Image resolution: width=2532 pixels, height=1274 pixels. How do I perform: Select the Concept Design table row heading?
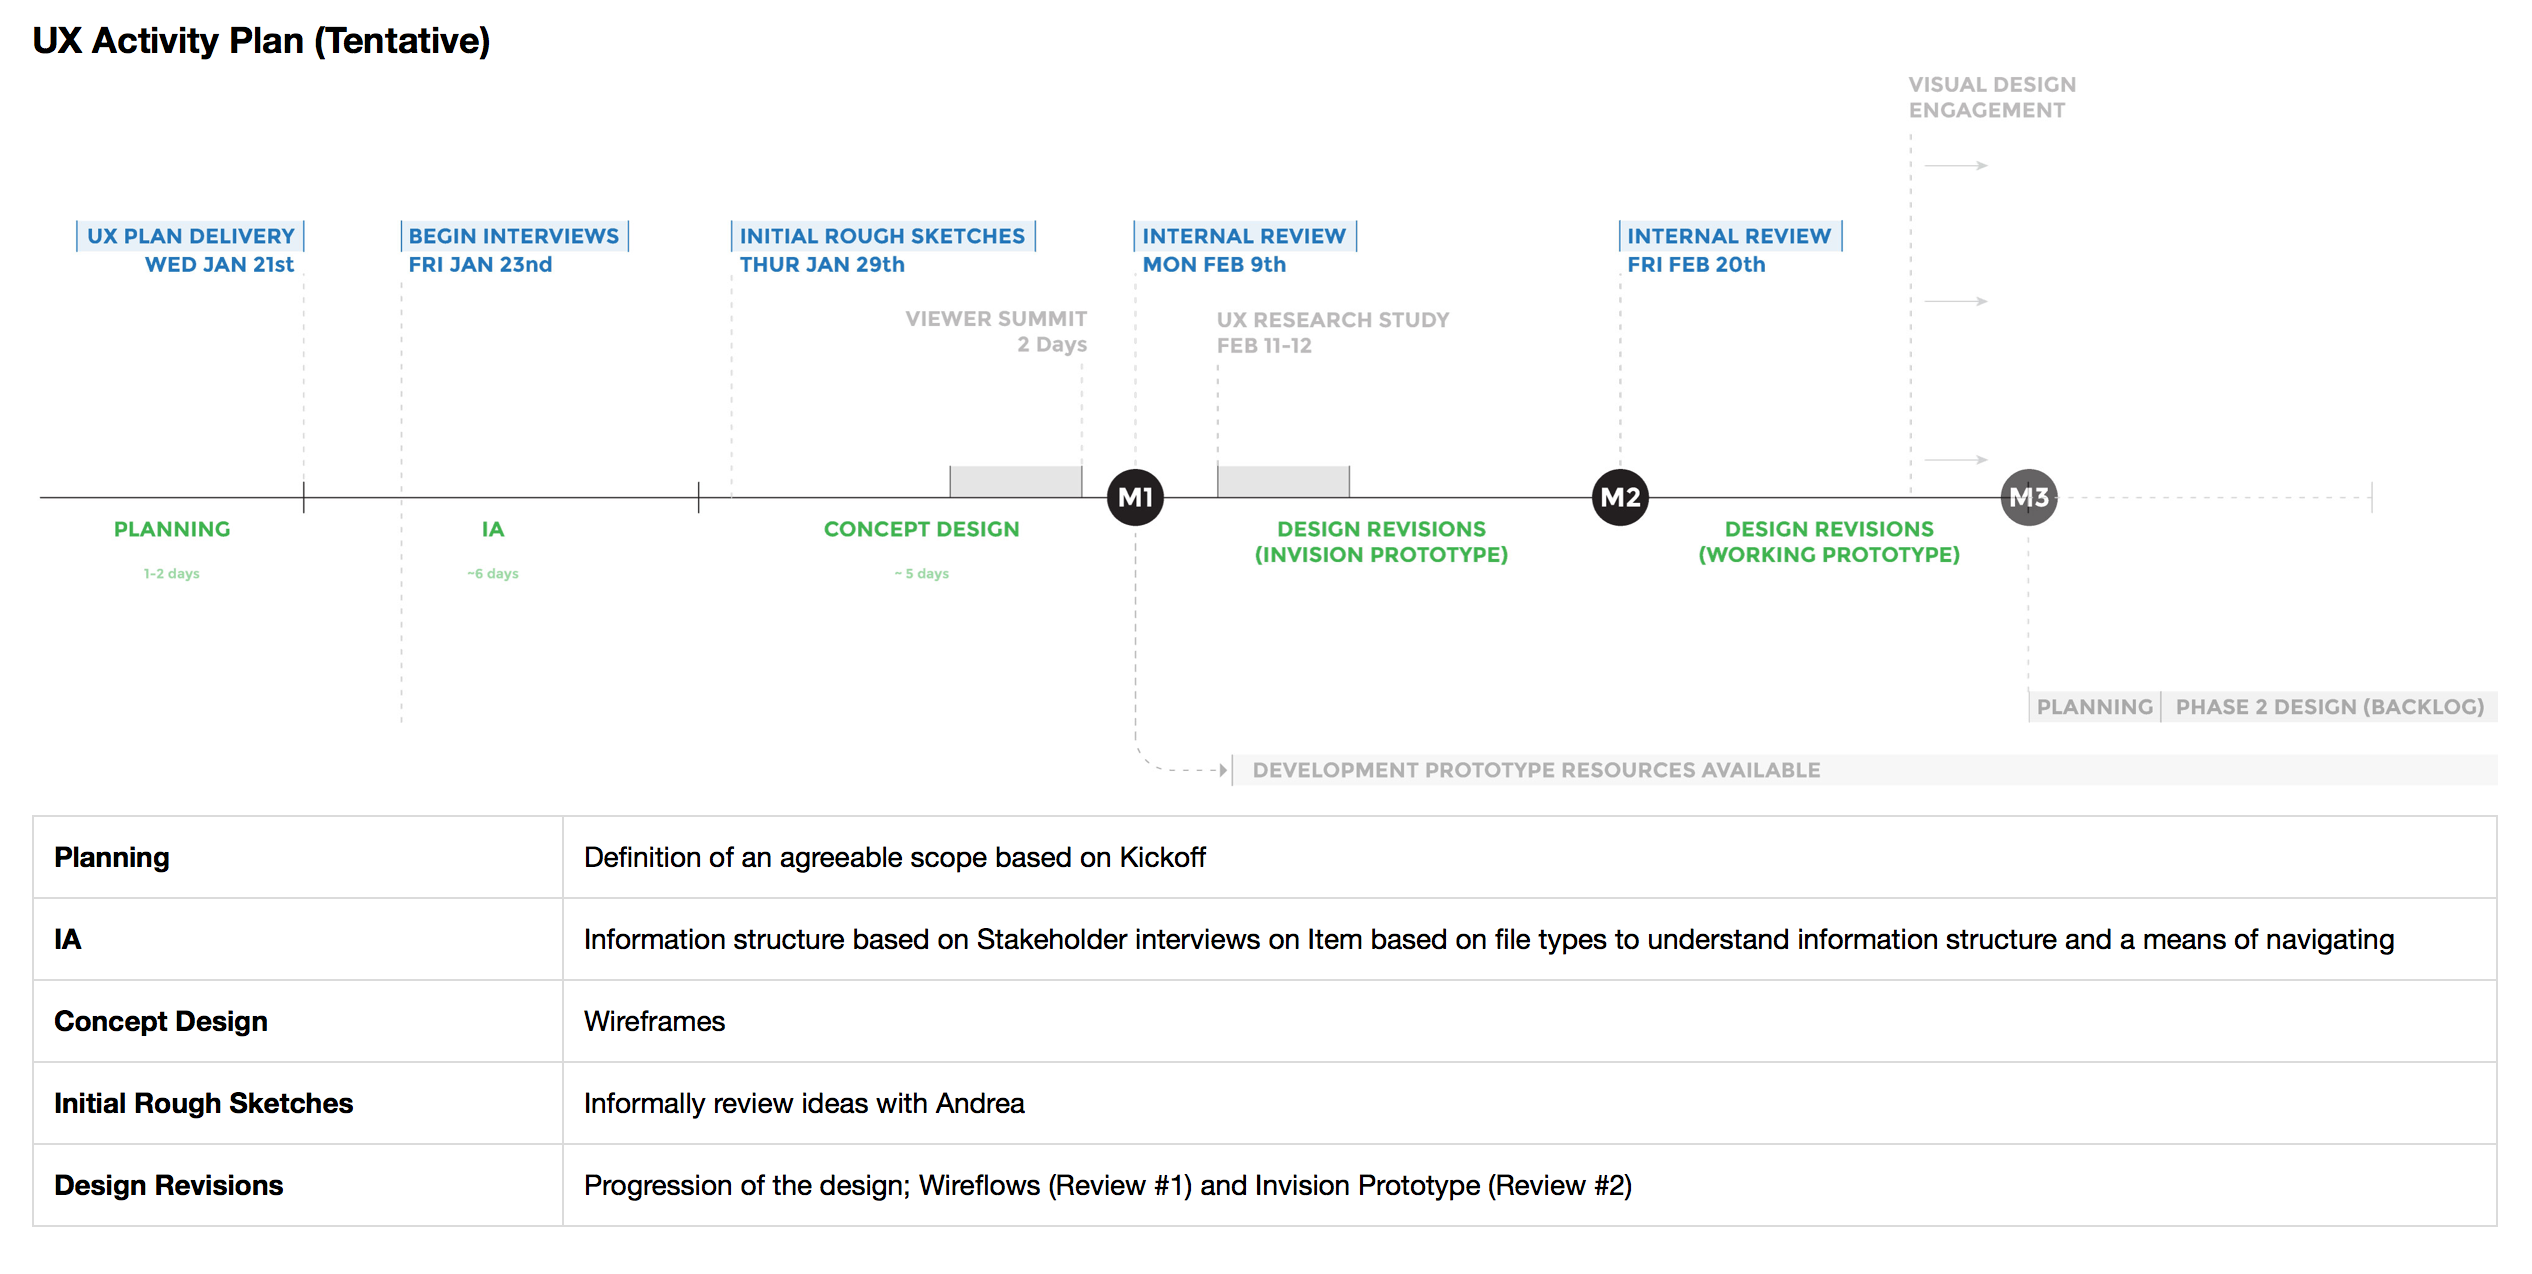point(161,1021)
